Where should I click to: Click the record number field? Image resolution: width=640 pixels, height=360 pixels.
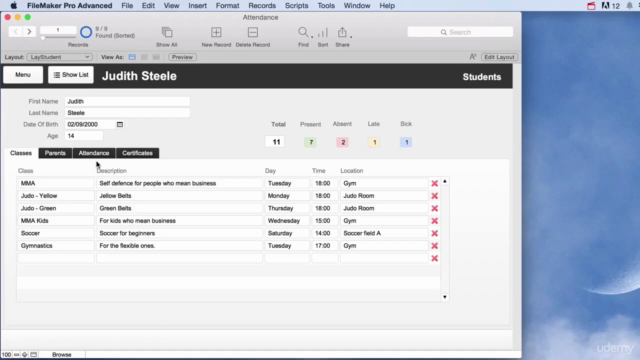pyautogui.click(x=58, y=30)
